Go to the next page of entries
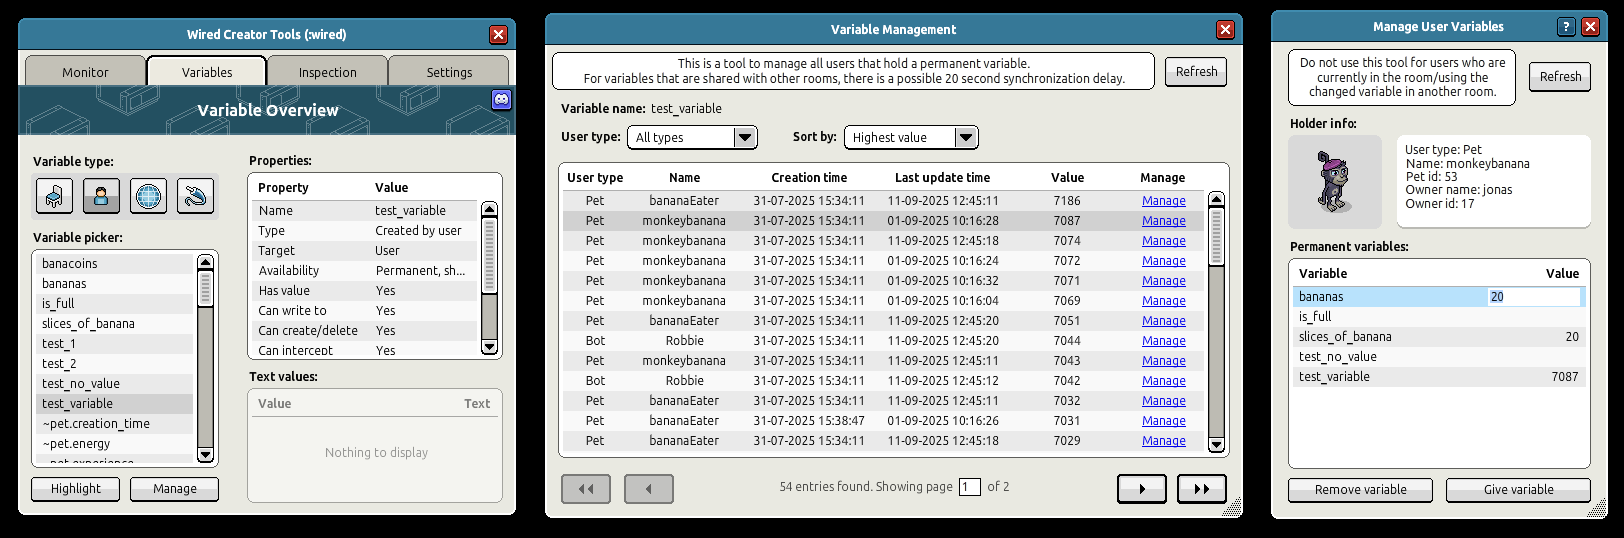 1141,489
